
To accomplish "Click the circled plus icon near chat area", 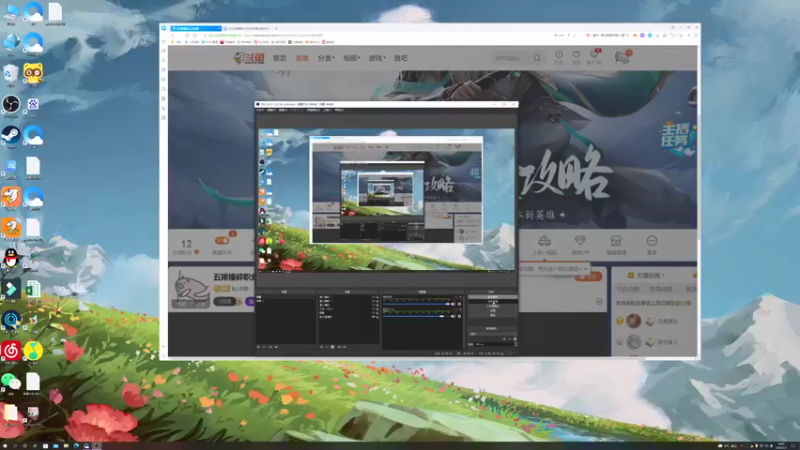I will [x=599, y=302].
